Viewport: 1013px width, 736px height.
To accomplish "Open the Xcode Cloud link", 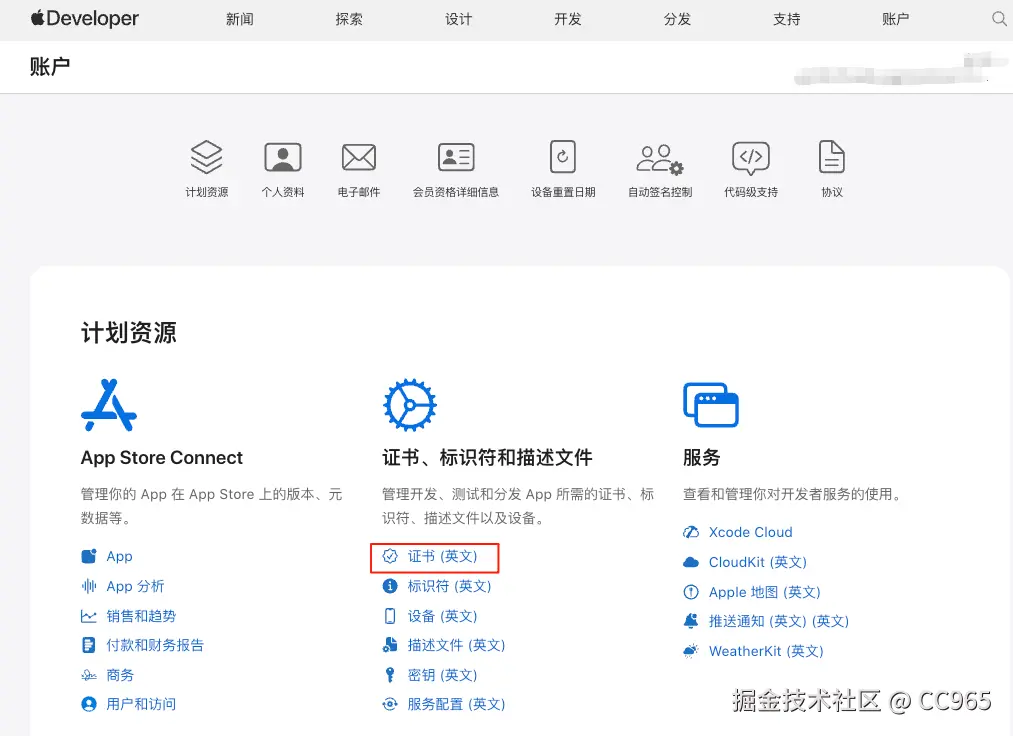I will point(751,532).
